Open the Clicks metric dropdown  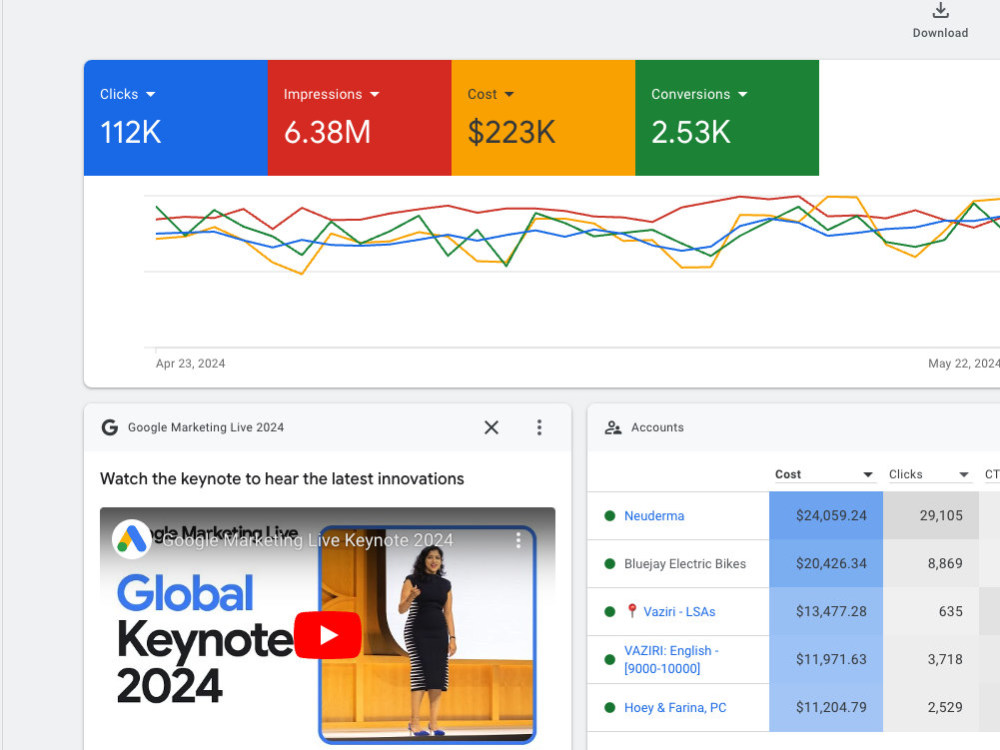(151, 94)
